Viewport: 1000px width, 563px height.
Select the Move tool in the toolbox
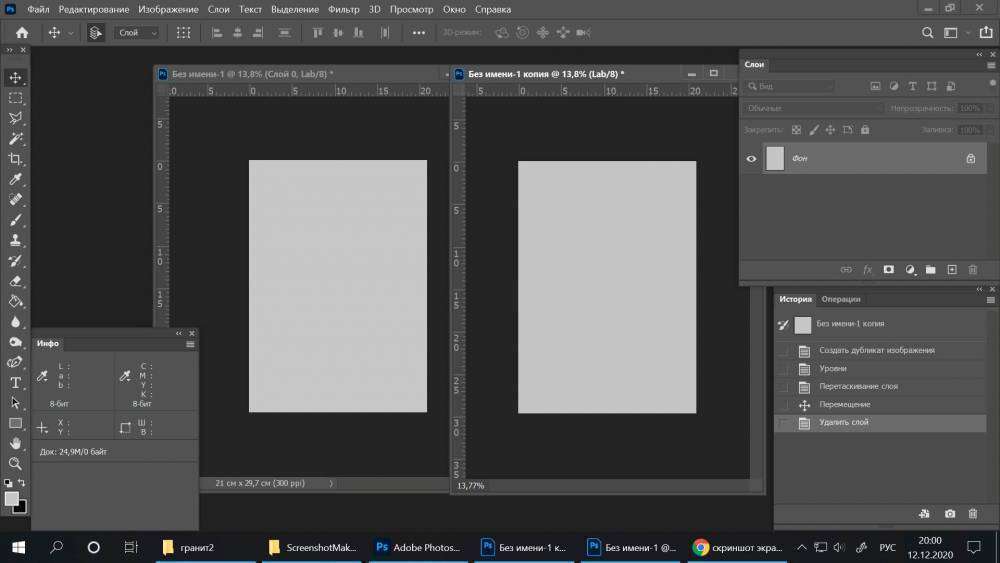15,78
